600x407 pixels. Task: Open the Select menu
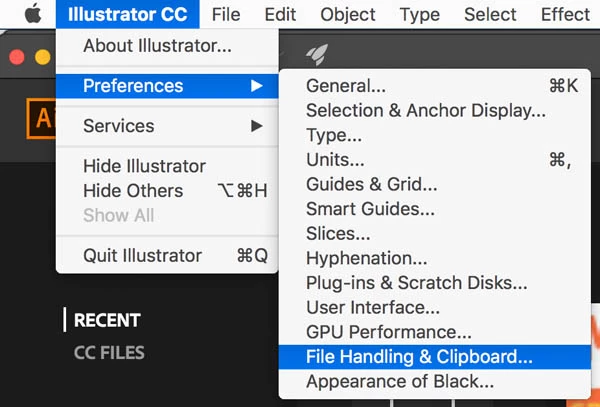pyautogui.click(x=490, y=14)
